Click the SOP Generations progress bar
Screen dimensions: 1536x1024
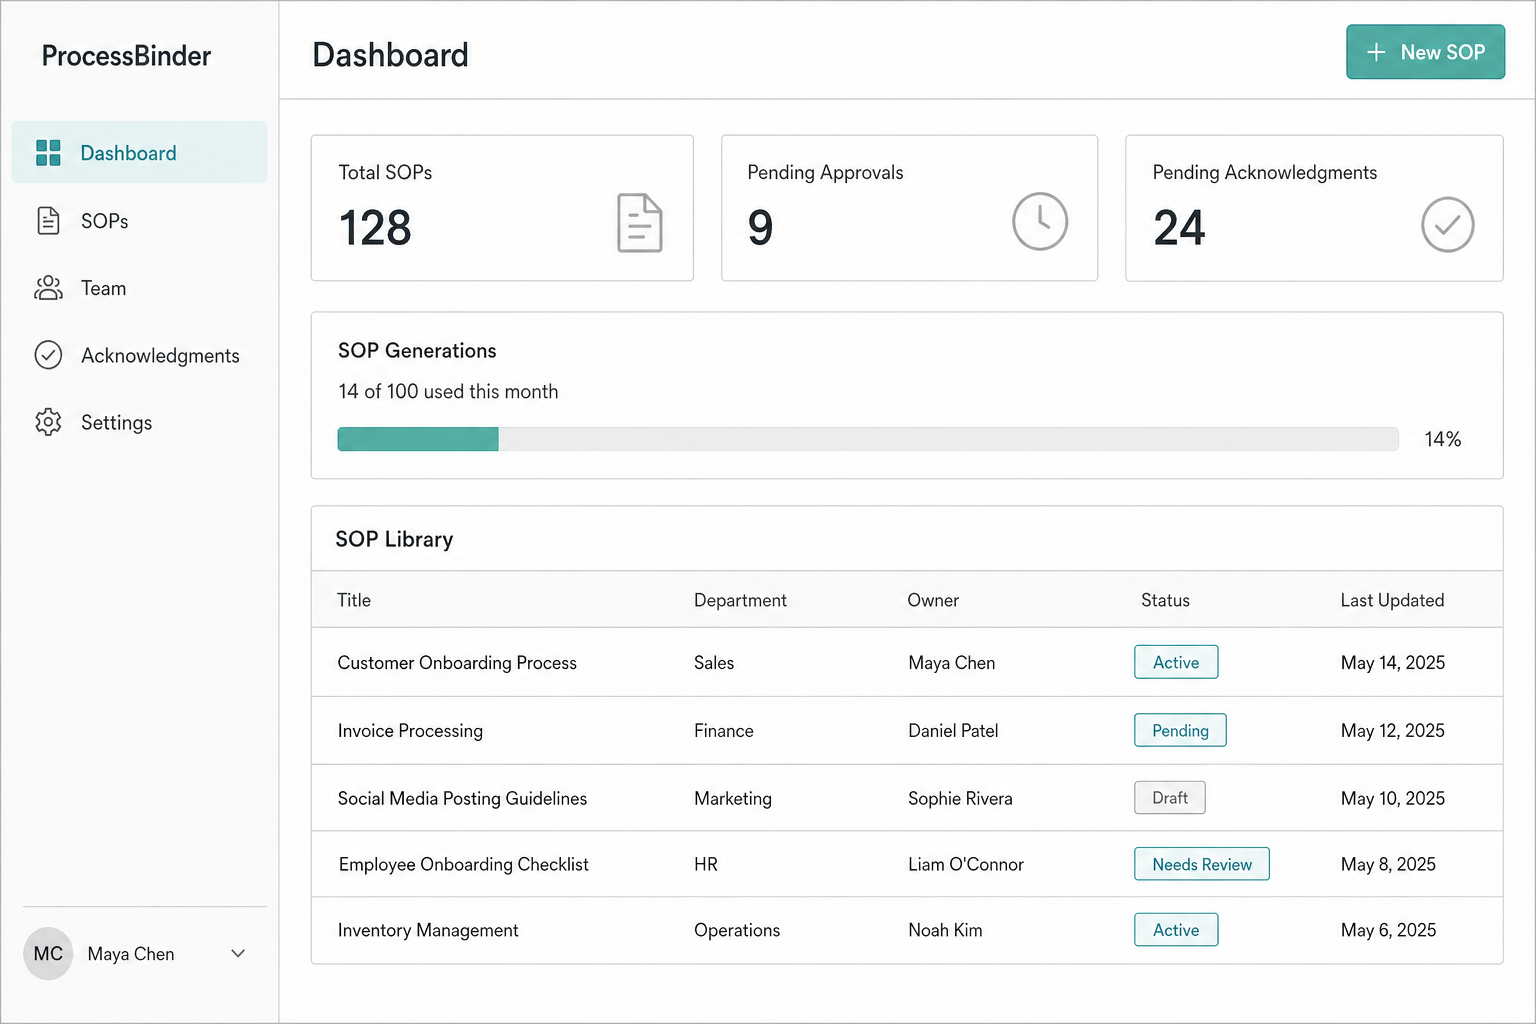coord(868,439)
